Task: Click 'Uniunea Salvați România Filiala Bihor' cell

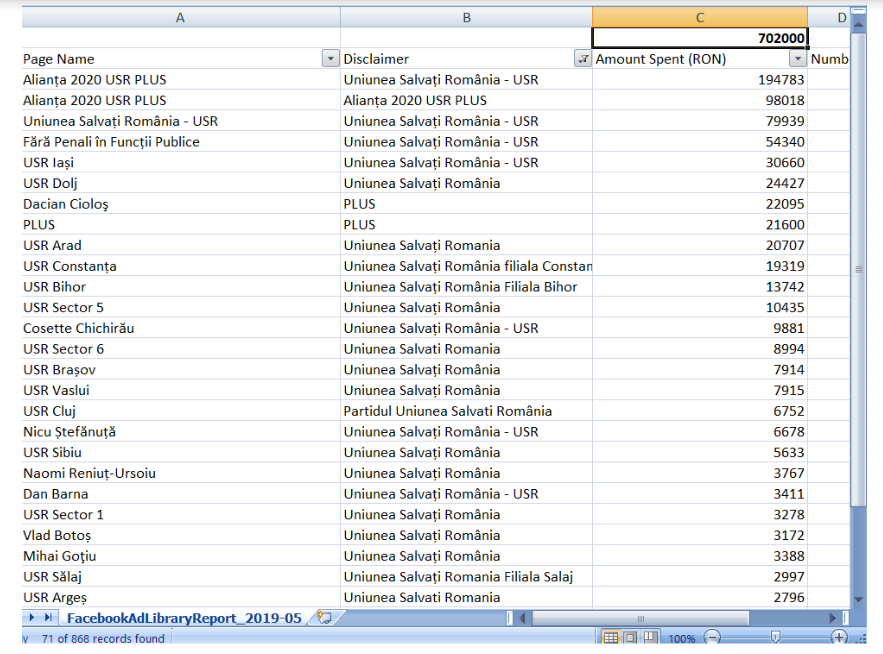Action: click(466, 287)
